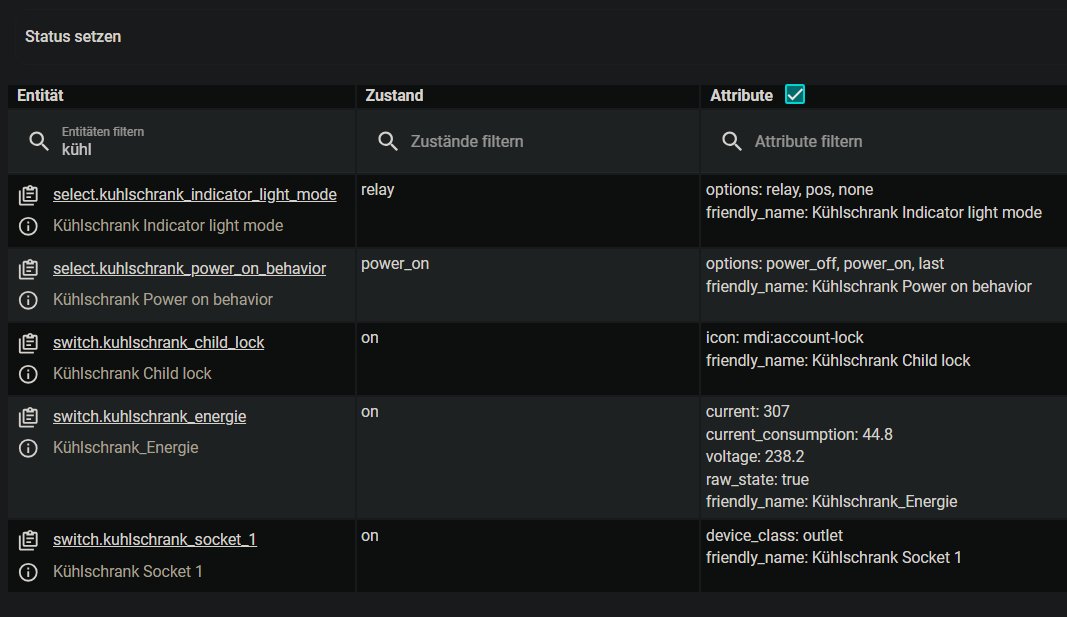Open info for Kühlschrank Socket 1
Image resolution: width=1067 pixels, height=617 pixels.
[x=29, y=572]
